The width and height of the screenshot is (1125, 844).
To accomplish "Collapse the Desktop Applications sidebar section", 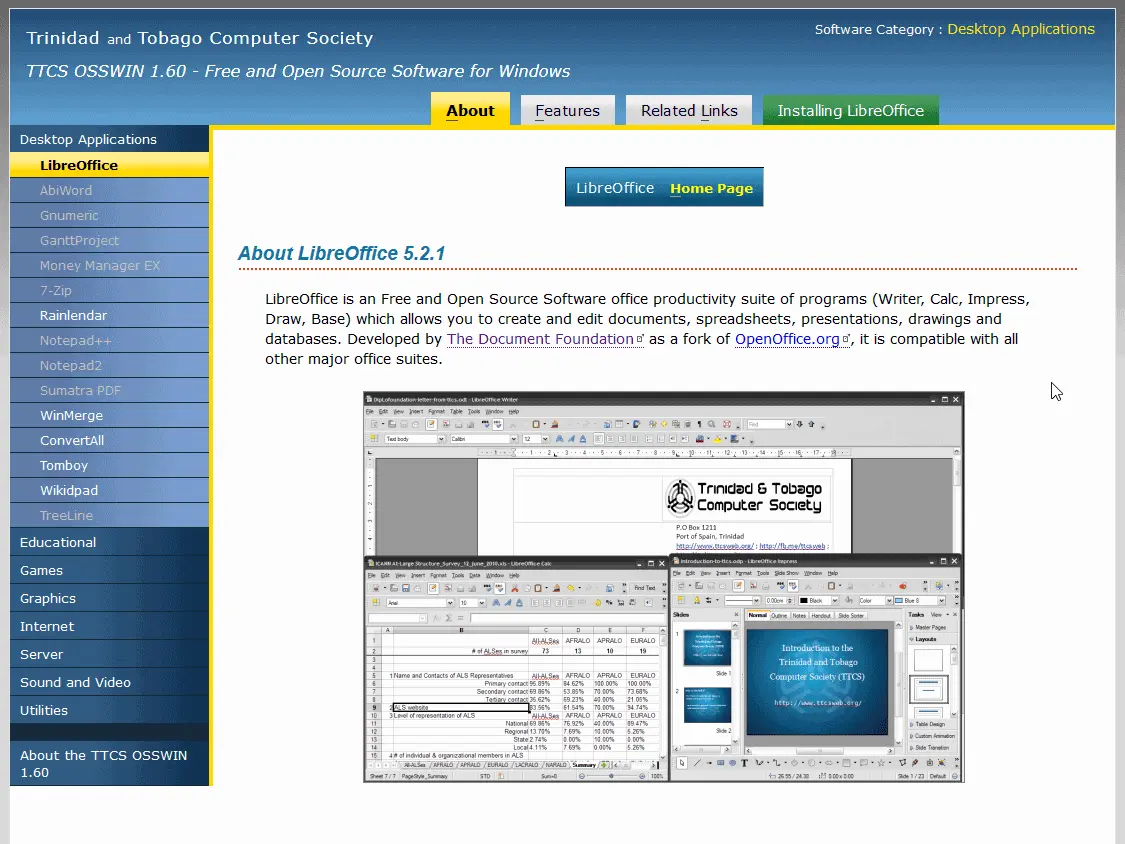I will pos(88,139).
